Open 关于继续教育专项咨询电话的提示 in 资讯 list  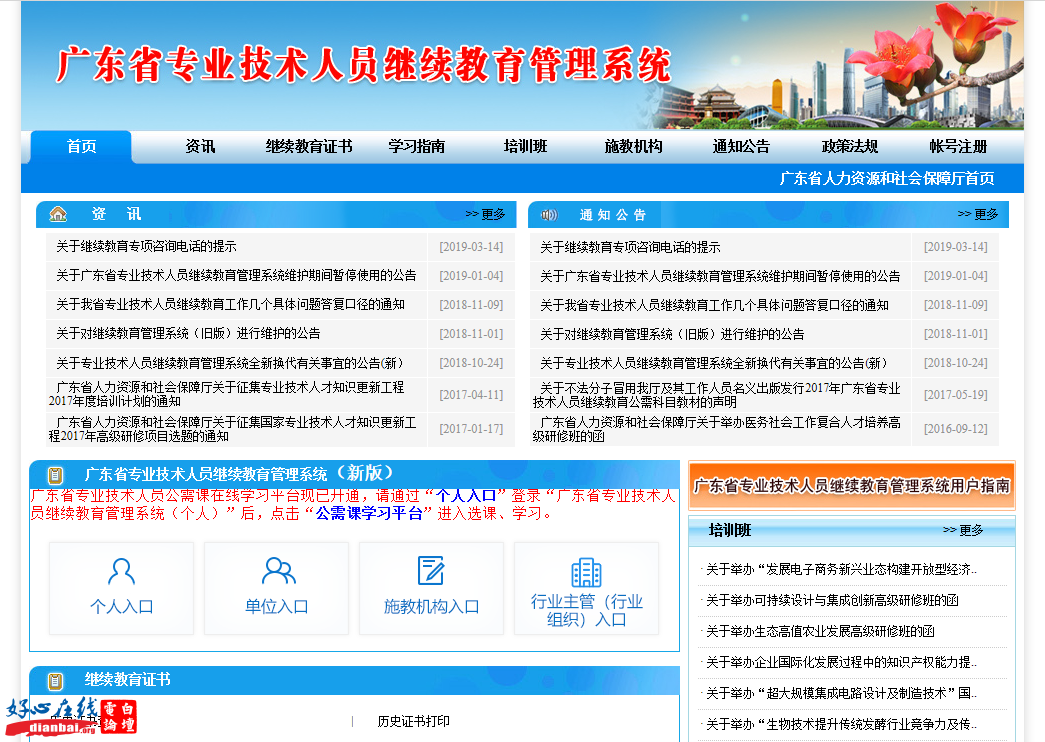point(146,247)
